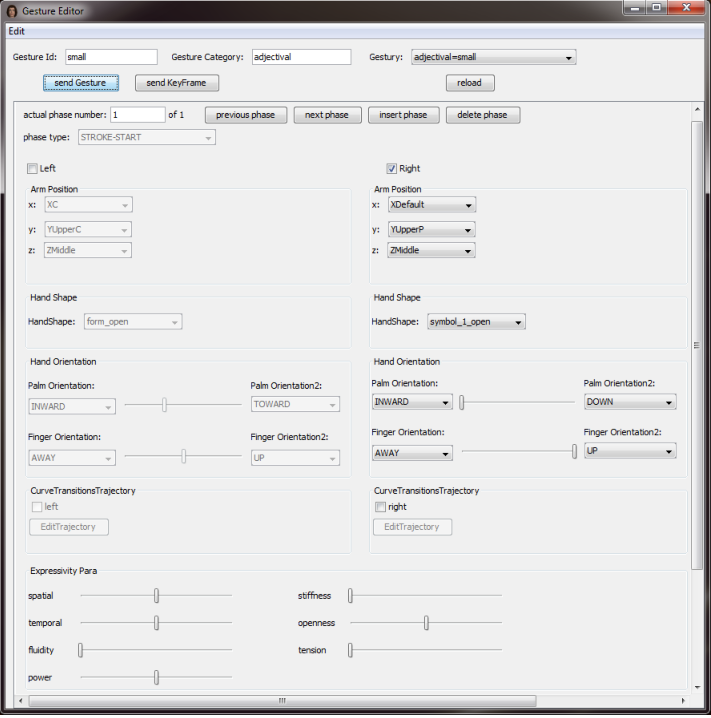Open right arm y position YUpperP dropdown
Image resolution: width=711 pixels, height=718 pixels.
(x=431, y=229)
